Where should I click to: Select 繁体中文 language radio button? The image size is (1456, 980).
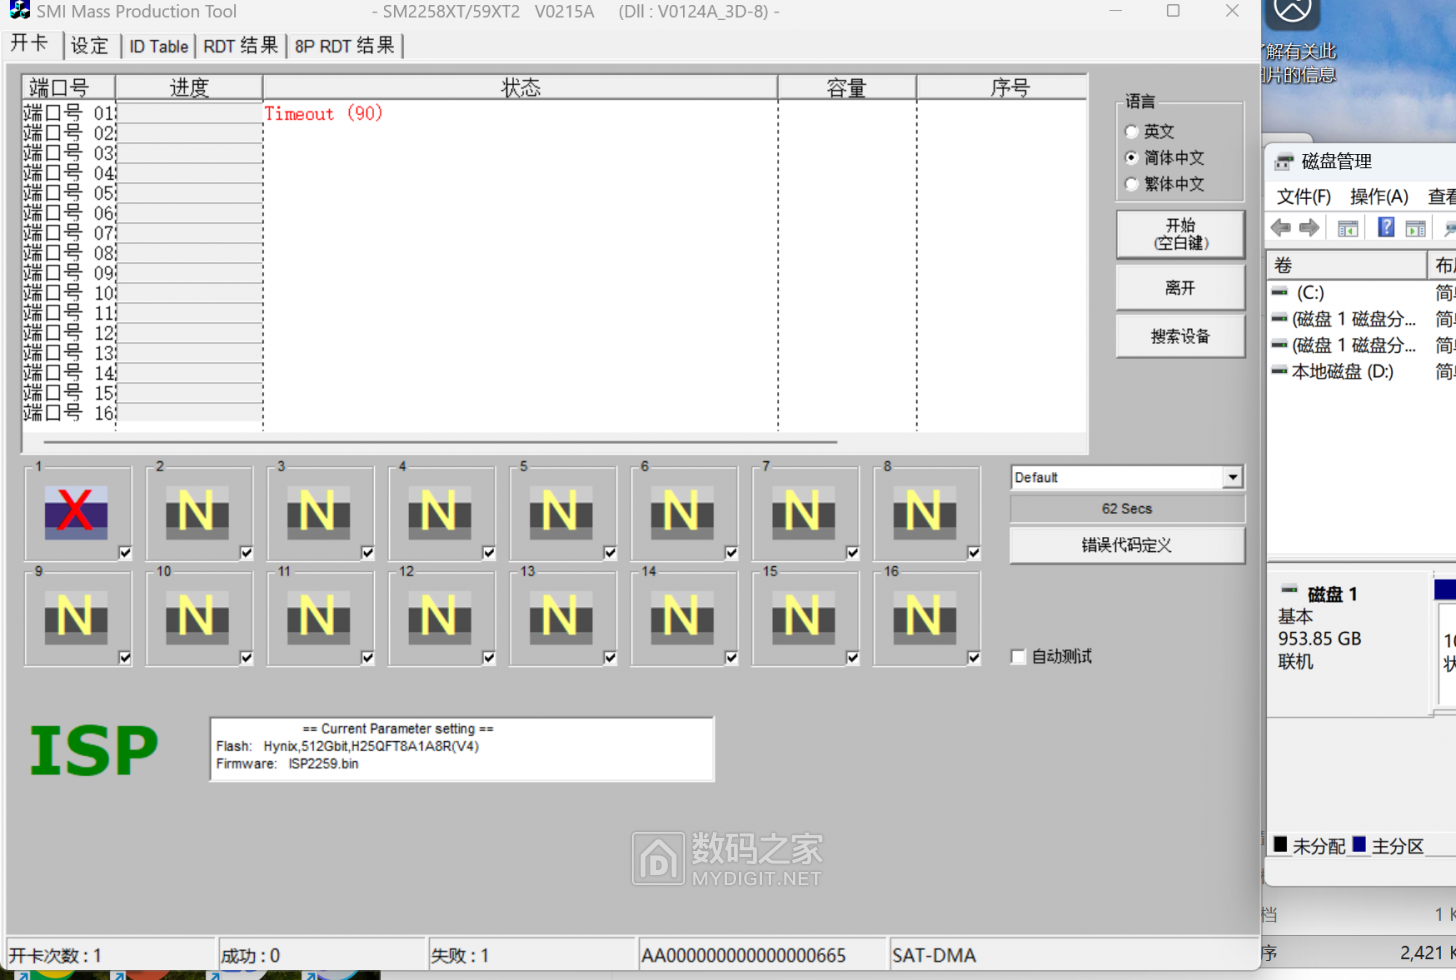[x=1131, y=184]
